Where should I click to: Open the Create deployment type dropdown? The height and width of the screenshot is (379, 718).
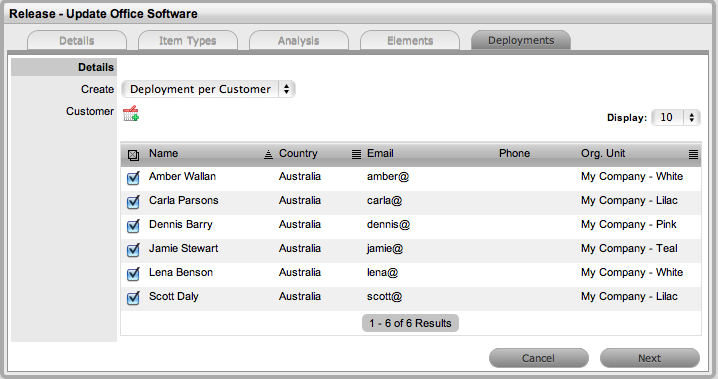point(208,89)
